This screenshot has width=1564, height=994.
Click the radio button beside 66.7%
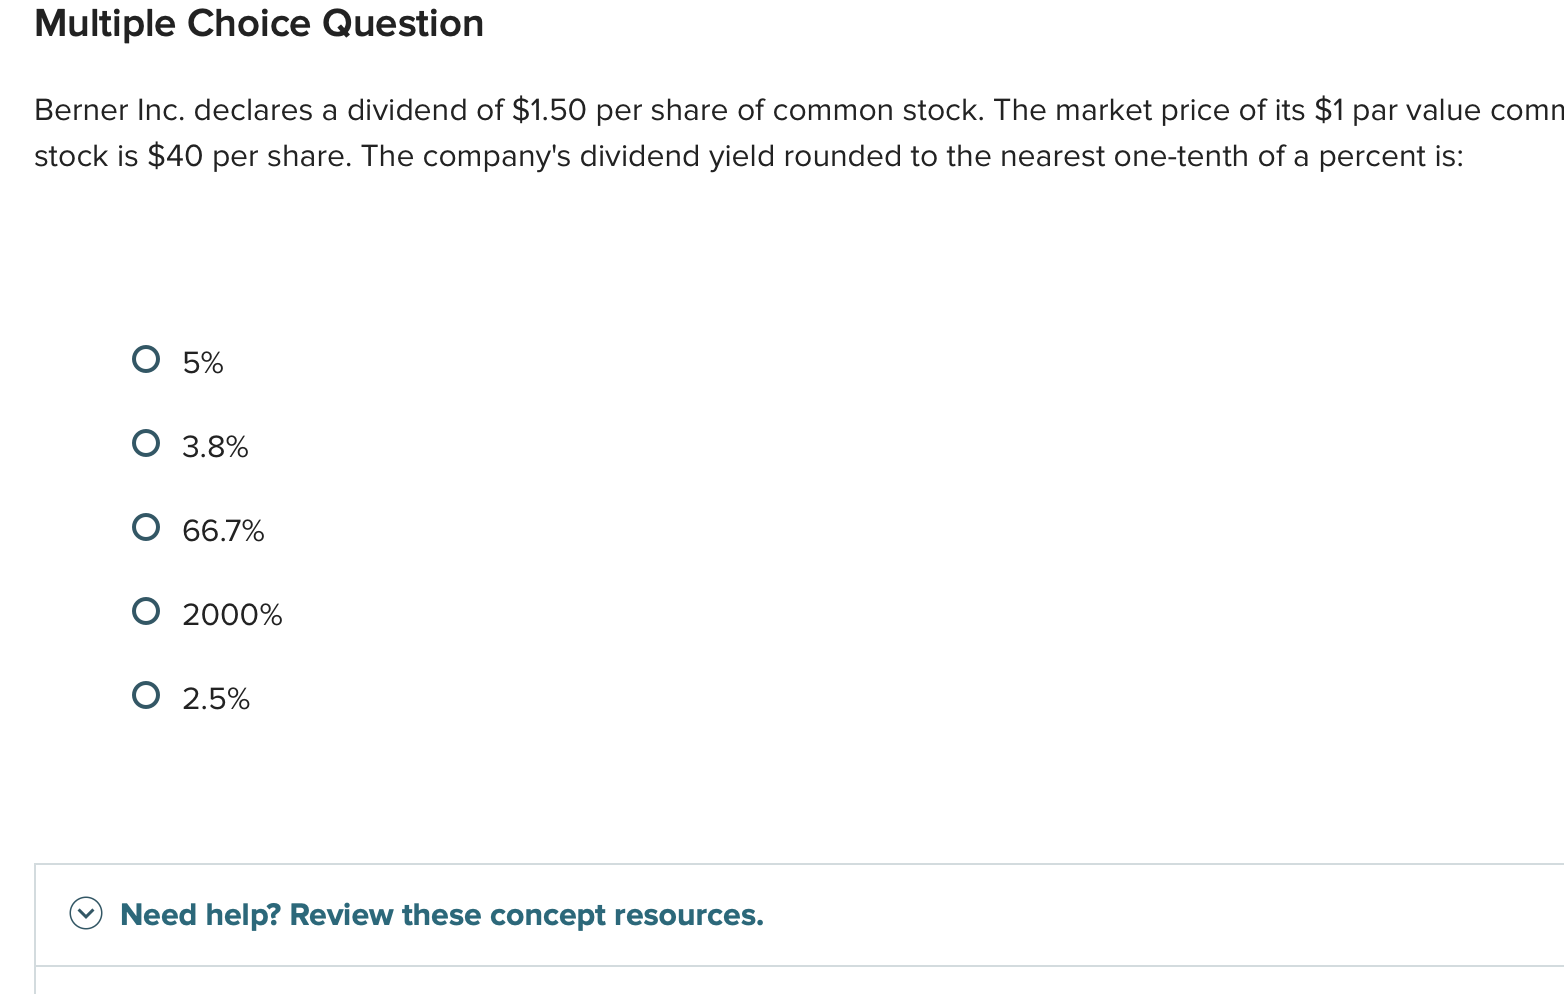(x=146, y=527)
